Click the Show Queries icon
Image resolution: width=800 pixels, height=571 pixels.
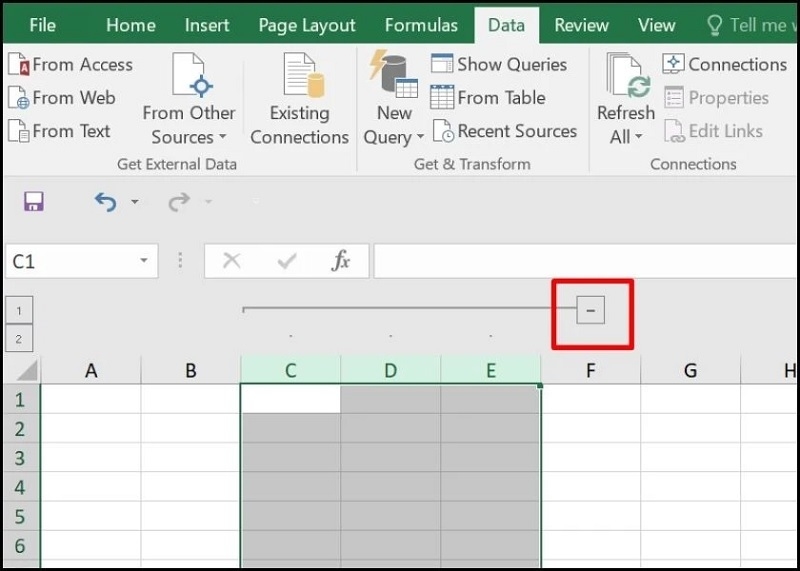pos(442,64)
